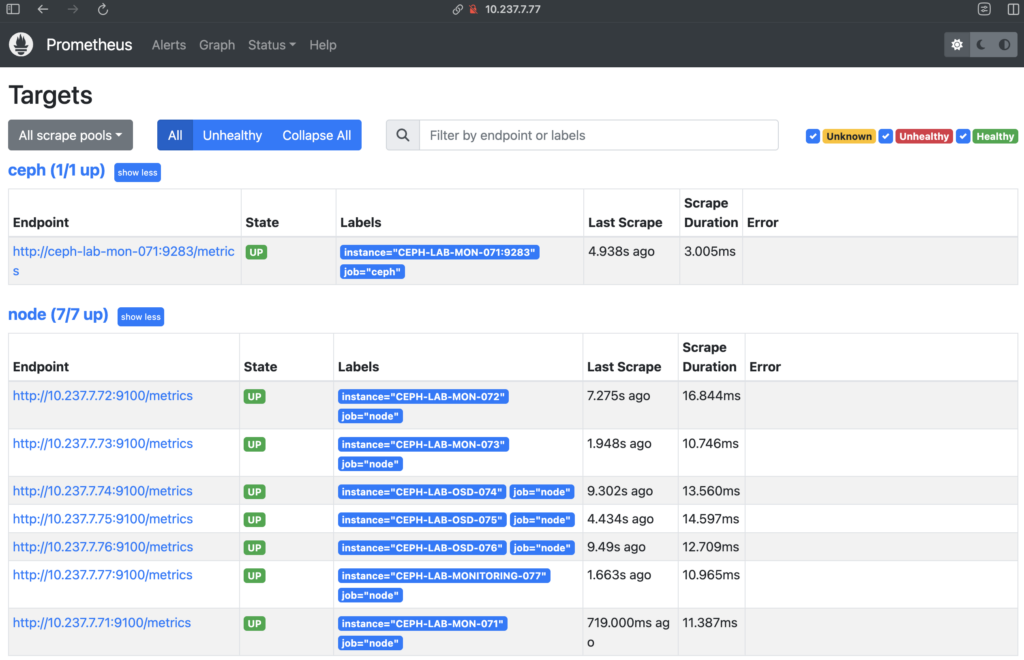The image size is (1024, 660).
Task: Reload the page with refresh icon
Action: tap(103, 9)
